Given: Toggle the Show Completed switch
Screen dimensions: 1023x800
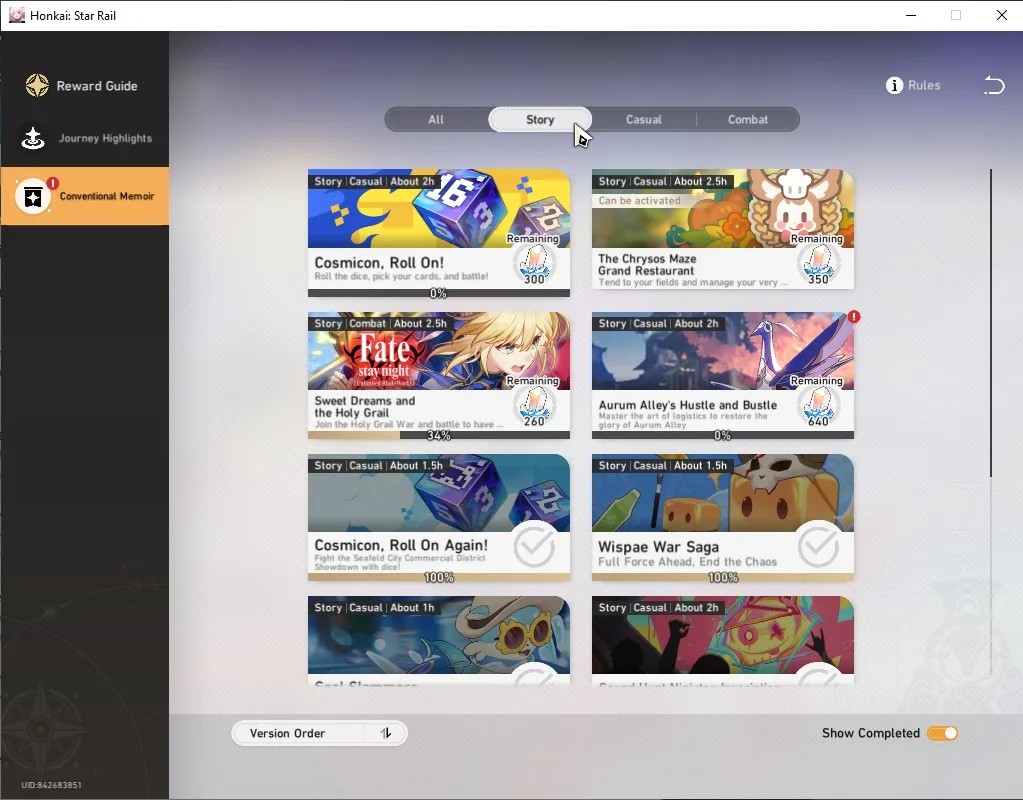Looking at the screenshot, I should [x=942, y=733].
